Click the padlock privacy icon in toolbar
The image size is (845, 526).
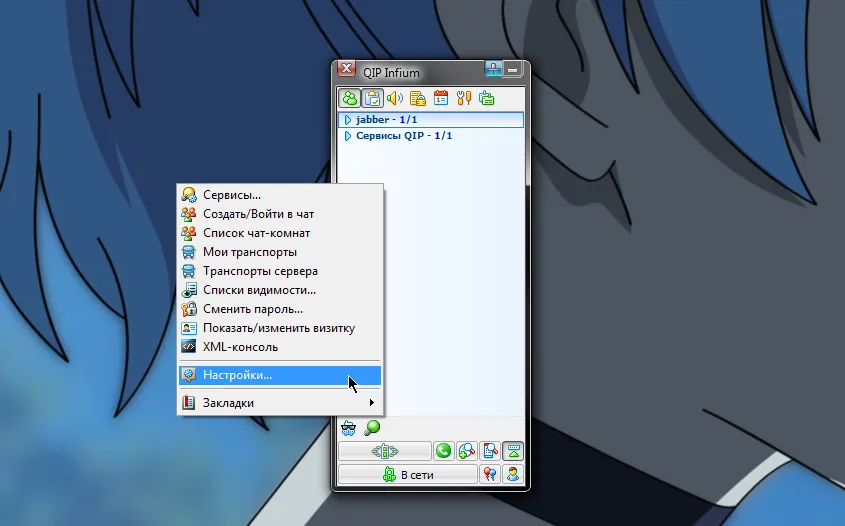tap(418, 98)
